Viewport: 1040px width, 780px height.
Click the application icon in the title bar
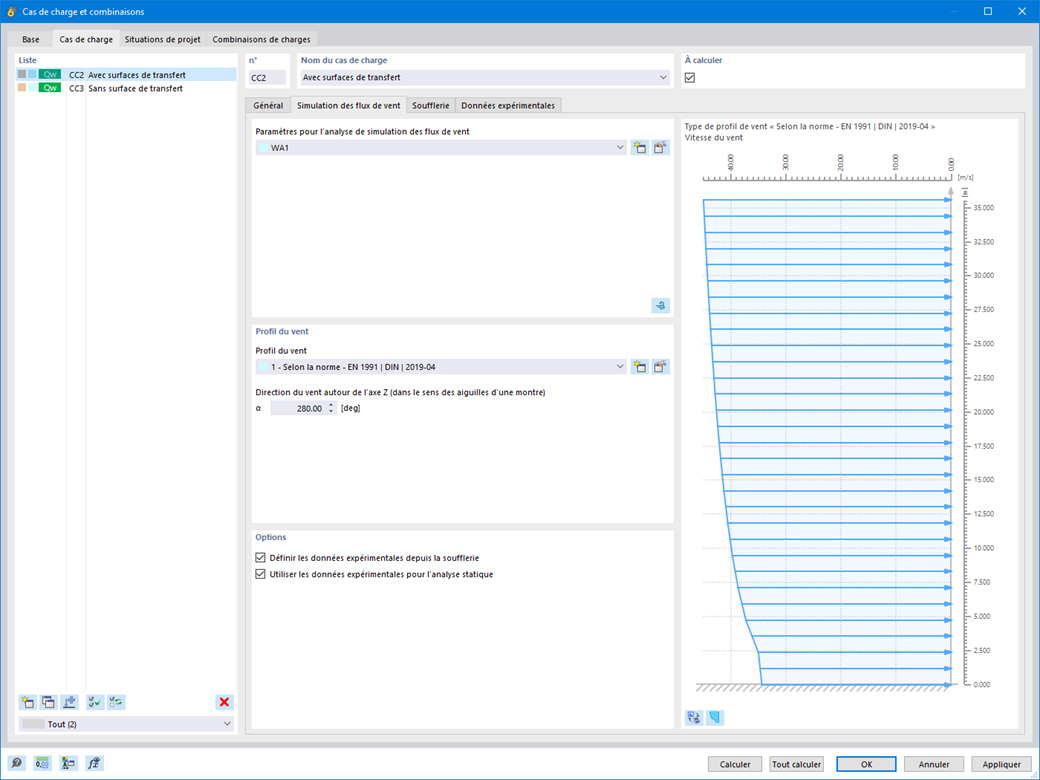tap(11, 11)
